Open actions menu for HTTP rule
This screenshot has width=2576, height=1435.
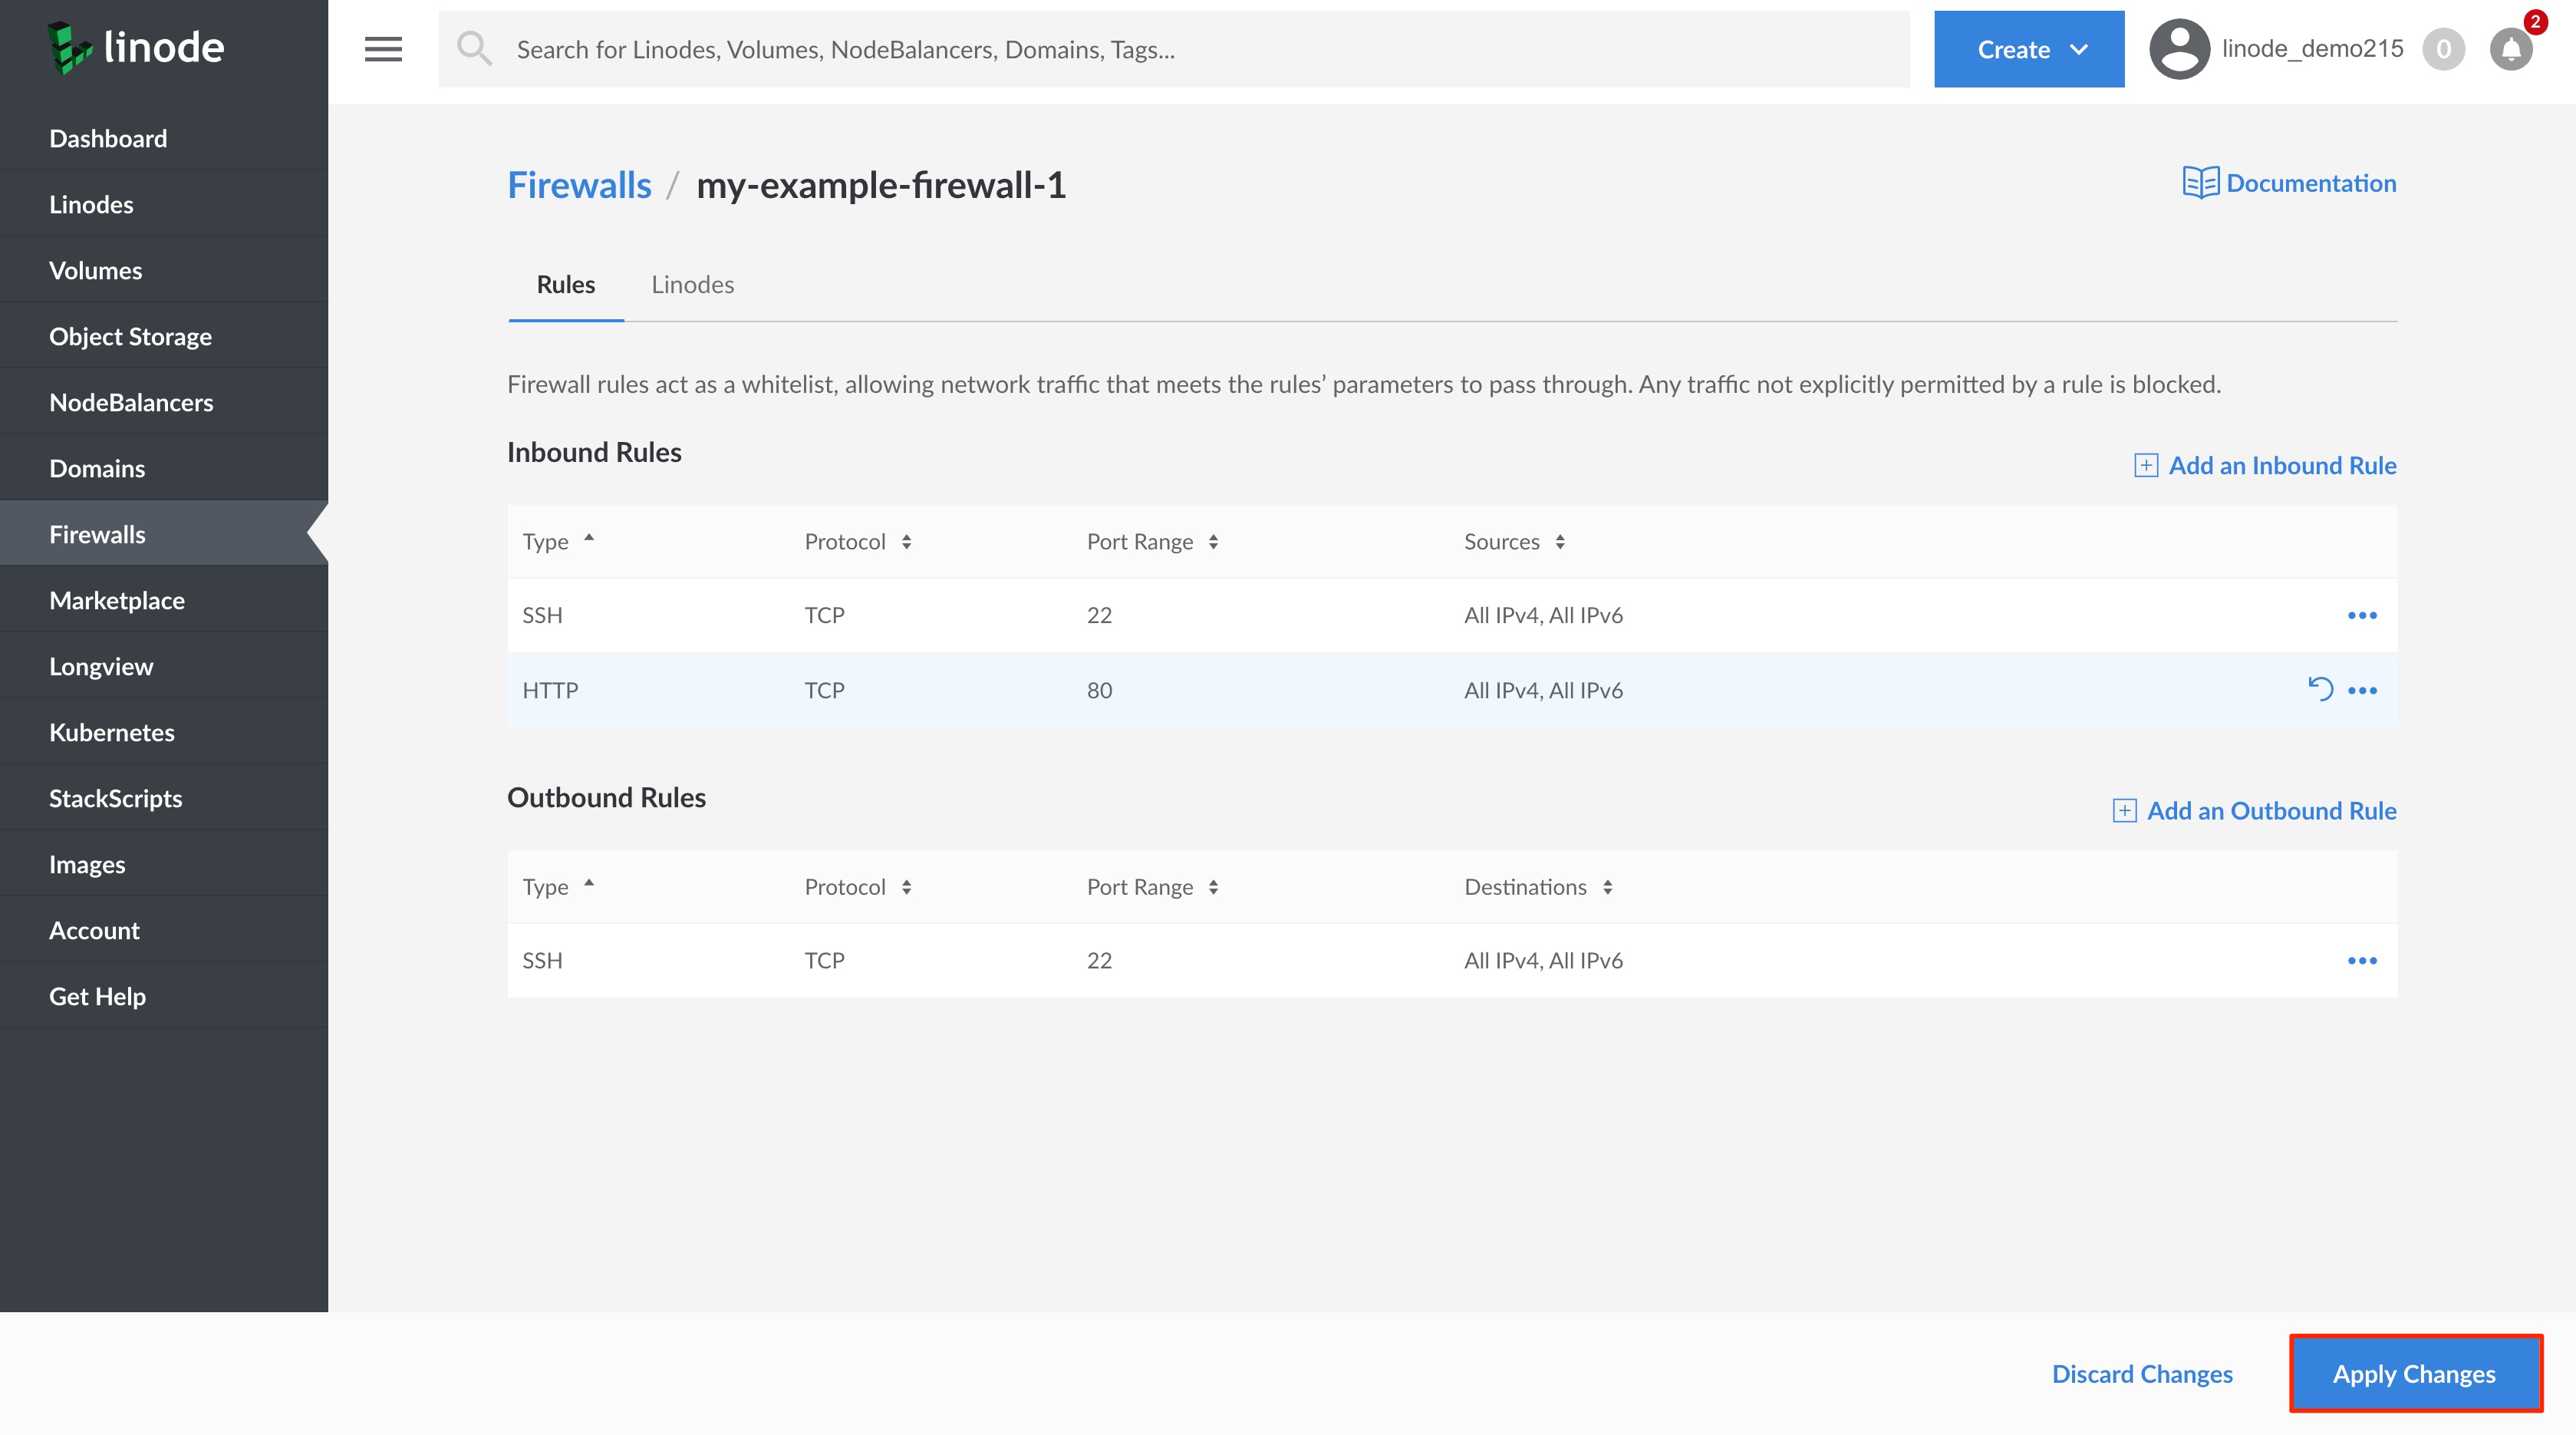(x=2362, y=690)
